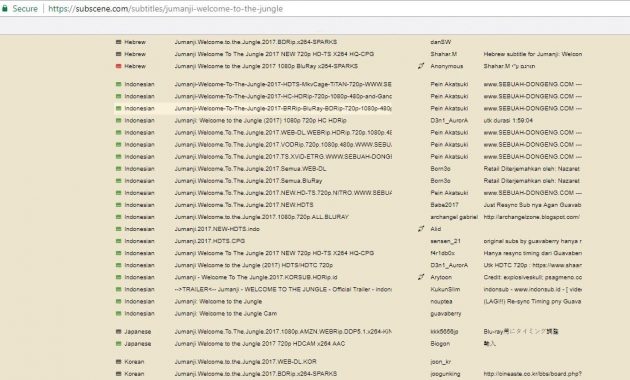Click the gray rating icon beside Japanese AMZN WEBRip

[119, 331]
